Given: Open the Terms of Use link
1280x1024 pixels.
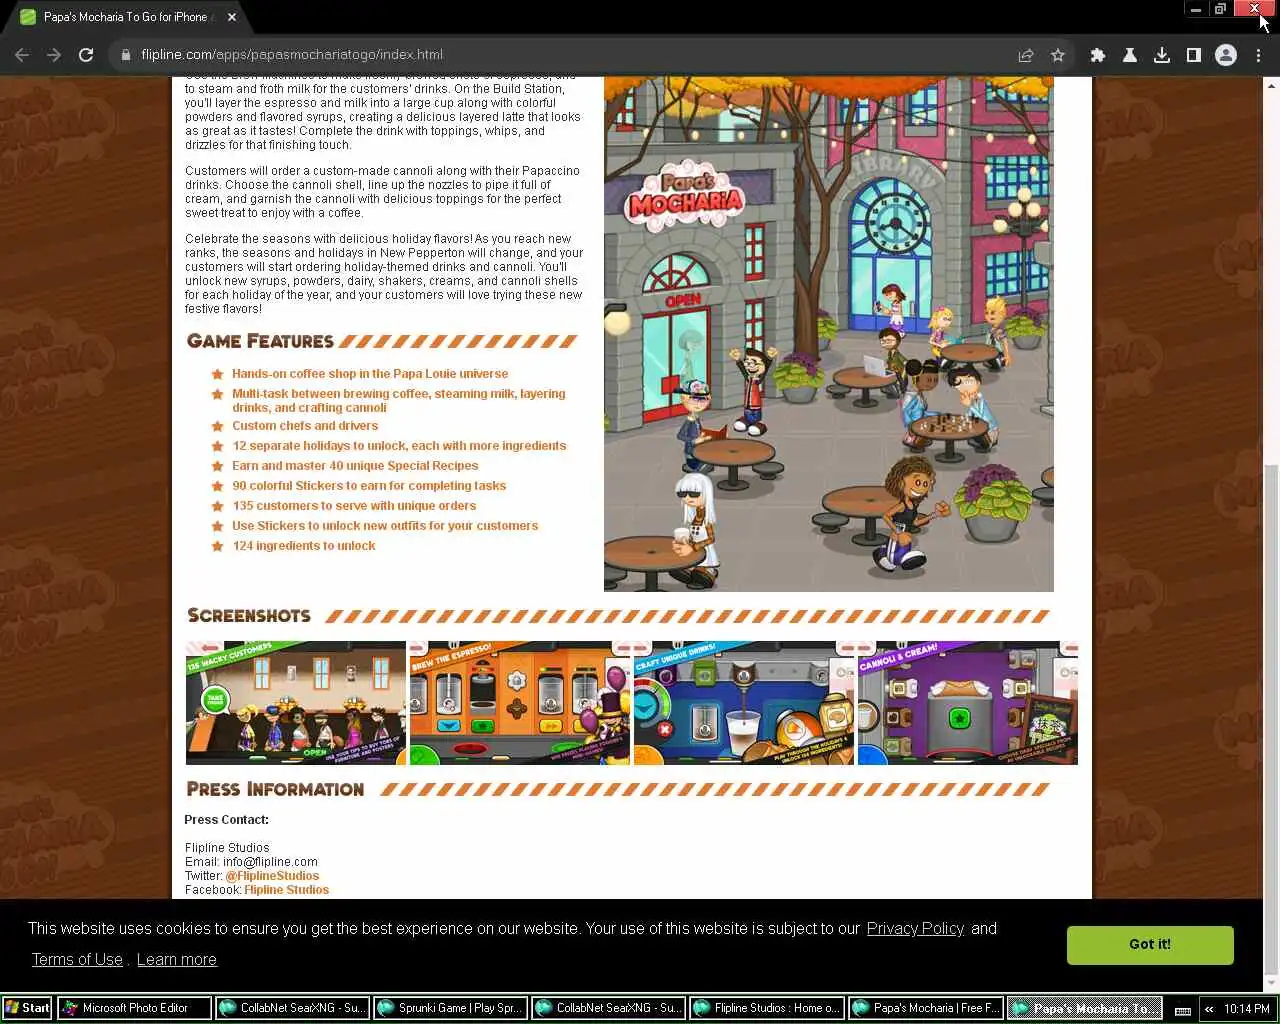Looking at the screenshot, I should click(77, 960).
